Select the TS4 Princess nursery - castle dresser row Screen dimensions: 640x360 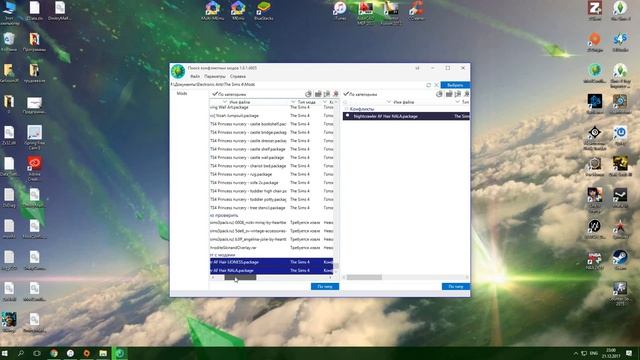coord(271,141)
